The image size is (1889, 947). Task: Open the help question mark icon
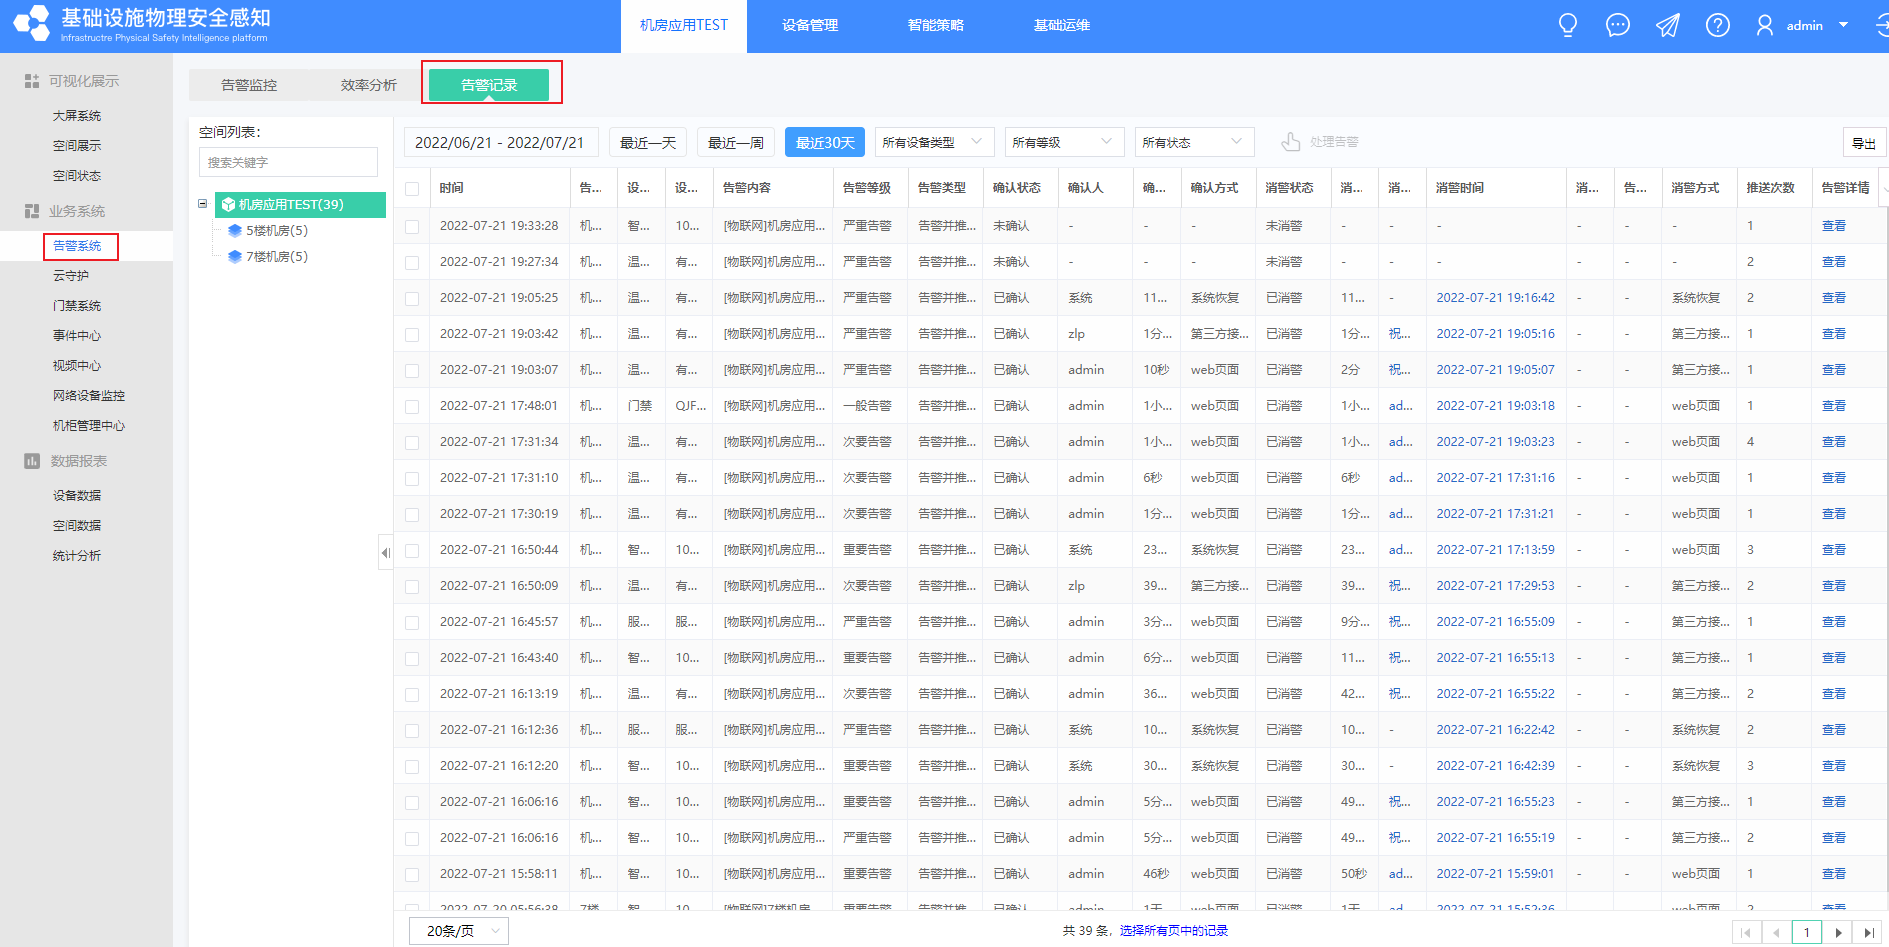click(x=1717, y=26)
